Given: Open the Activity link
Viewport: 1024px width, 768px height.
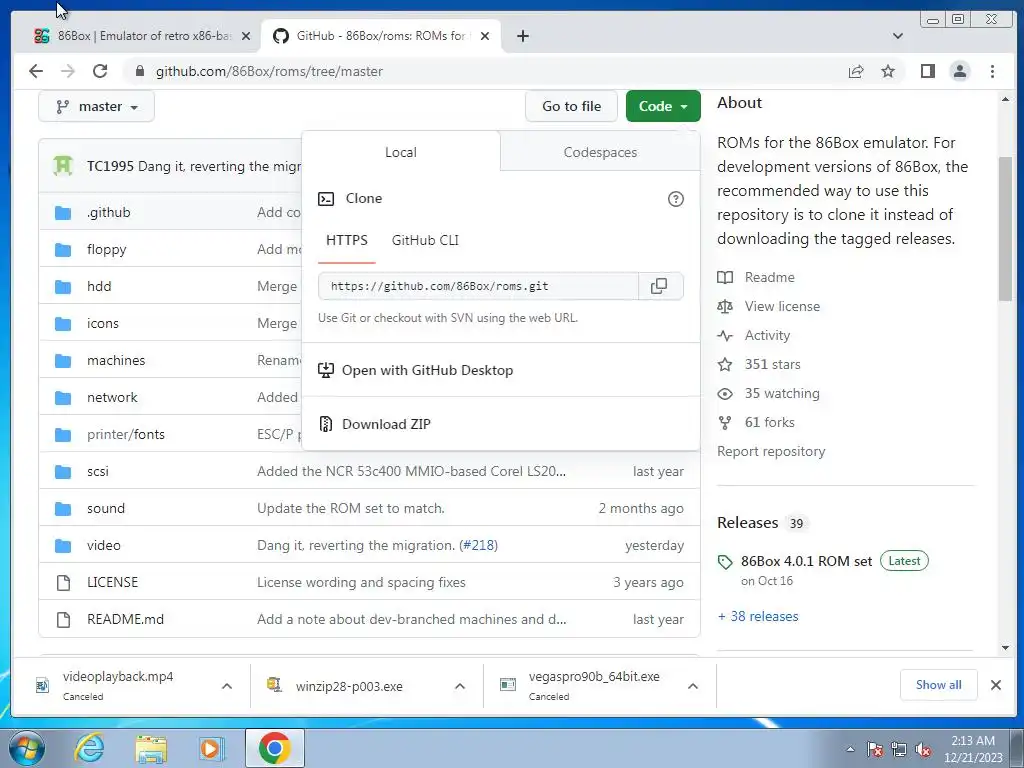Looking at the screenshot, I should pos(754,336).
